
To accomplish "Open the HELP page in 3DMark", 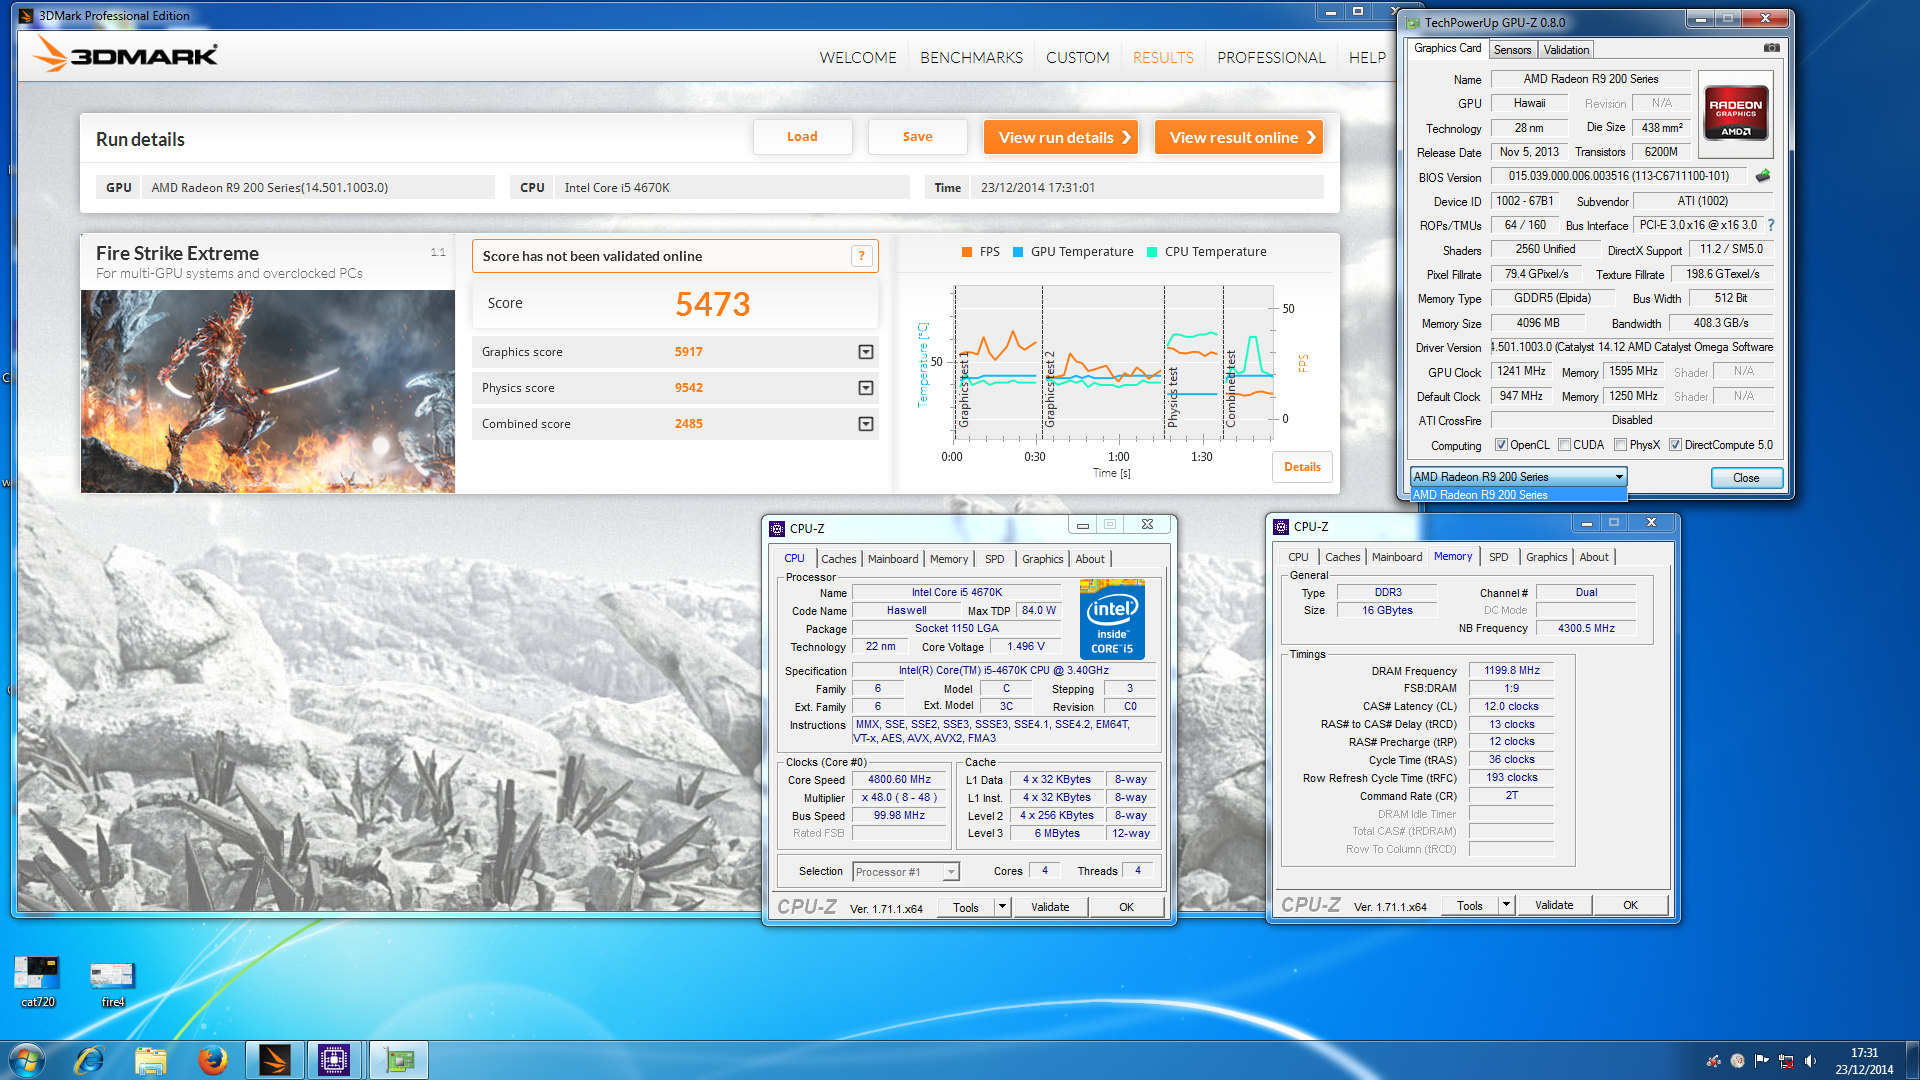I will point(1367,58).
